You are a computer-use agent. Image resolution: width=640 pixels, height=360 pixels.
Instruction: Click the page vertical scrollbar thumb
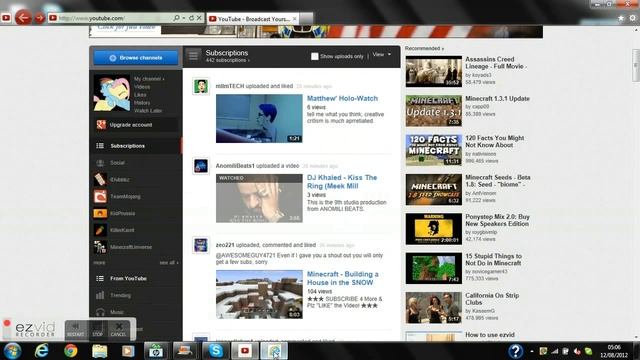[636, 65]
